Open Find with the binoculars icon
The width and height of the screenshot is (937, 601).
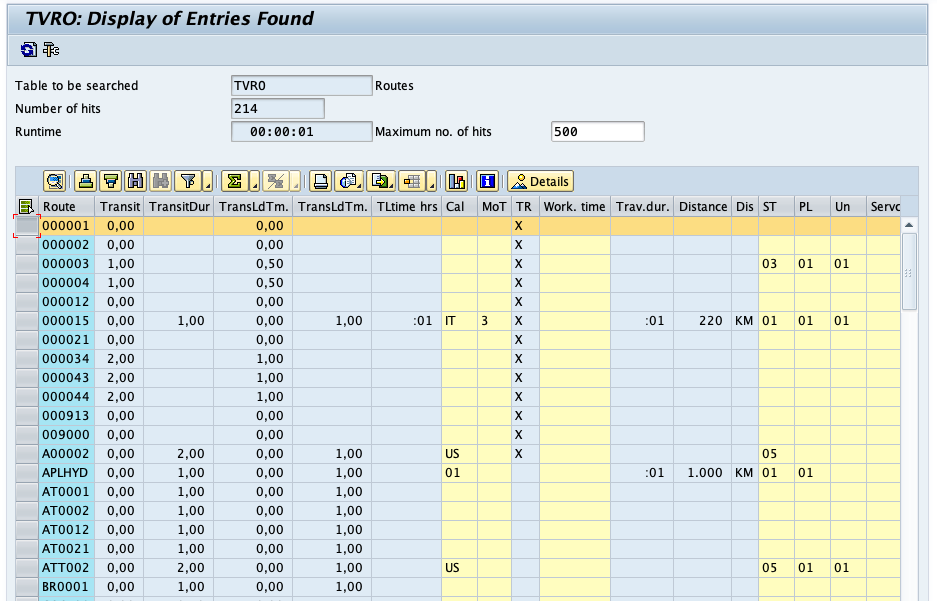(136, 181)
